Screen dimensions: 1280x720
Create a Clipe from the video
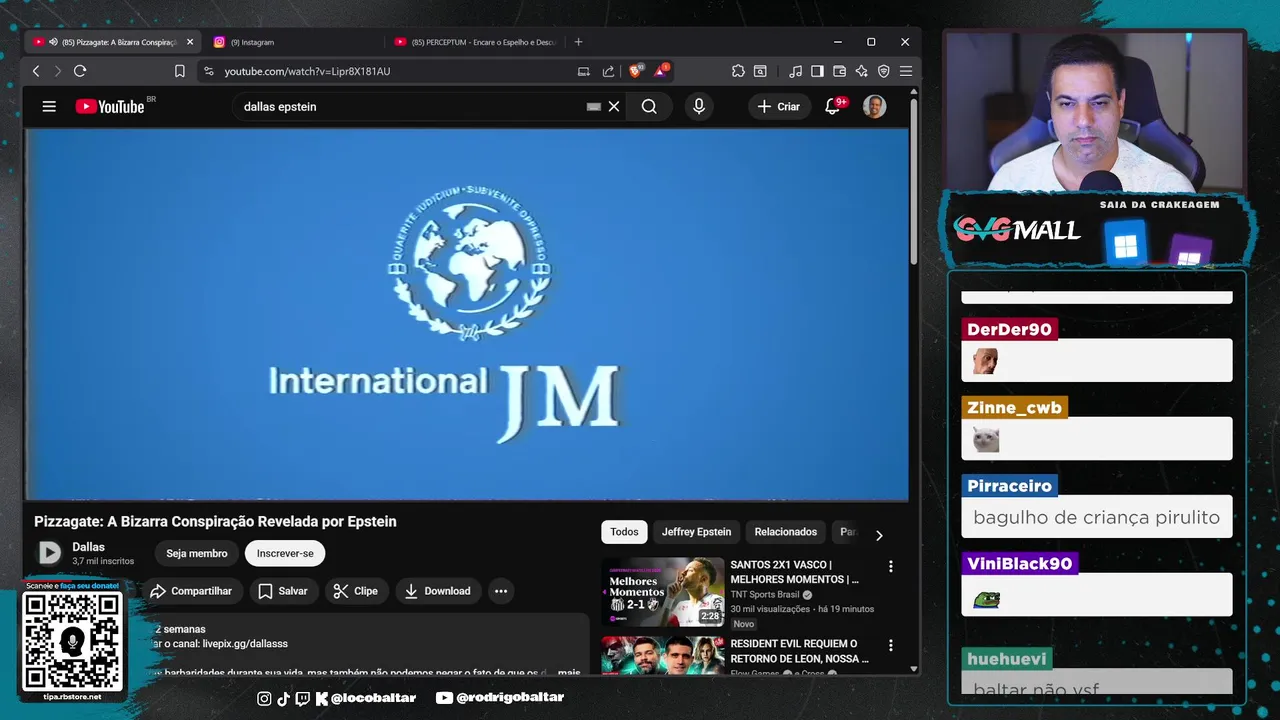356,591
